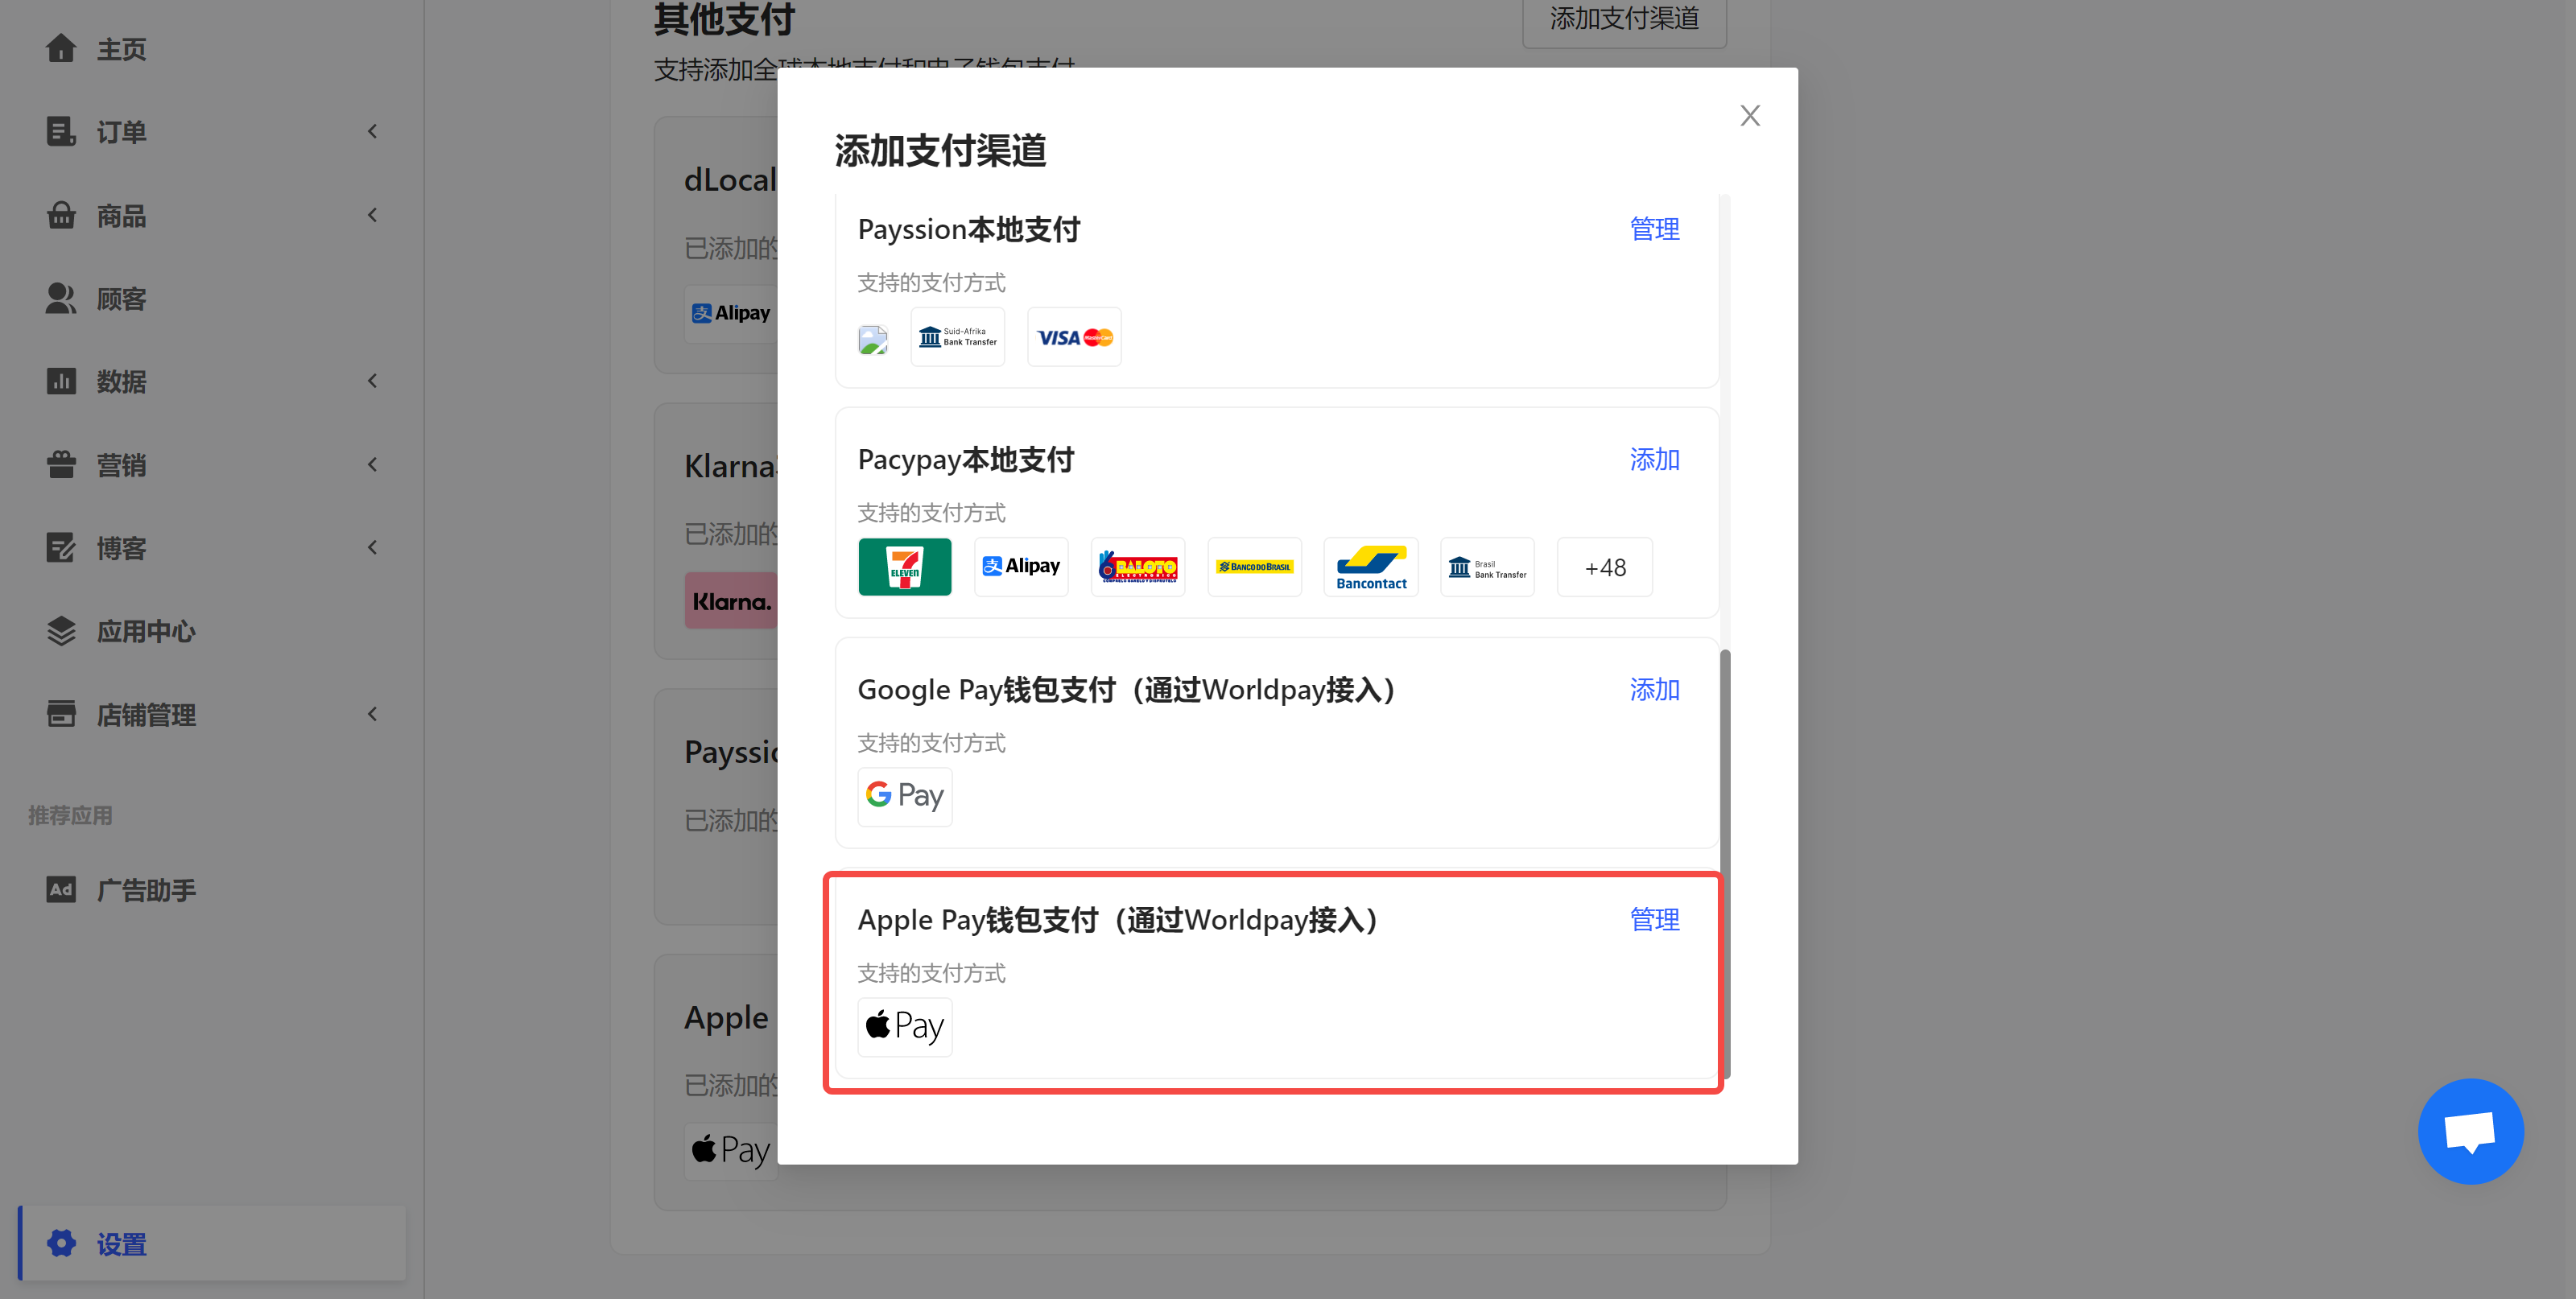This screenshot has width=2576, height=1299.
Task: Click the Suid-Afrika Bank Transfer logo
Action: pos(958,337)
